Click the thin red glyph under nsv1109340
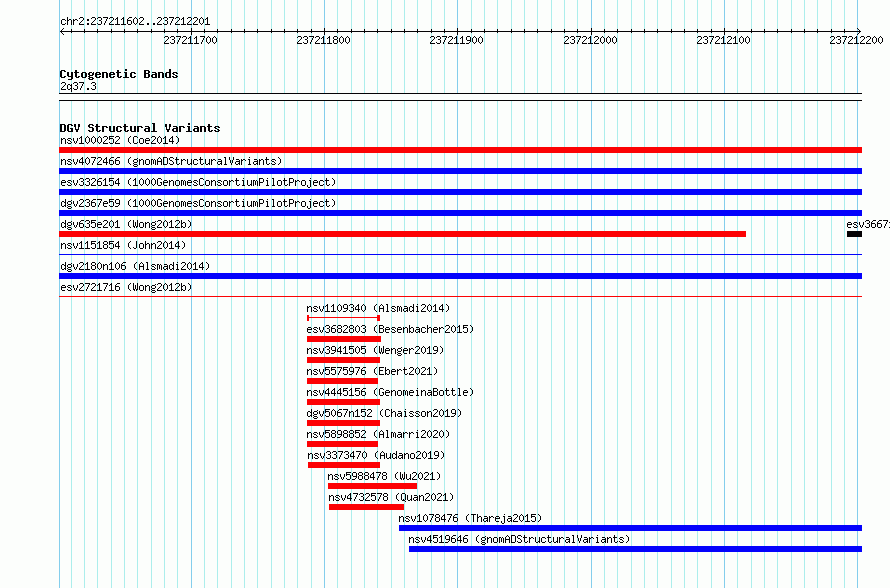This screenshot has width=890, height=588. click(x=343, y=318)
